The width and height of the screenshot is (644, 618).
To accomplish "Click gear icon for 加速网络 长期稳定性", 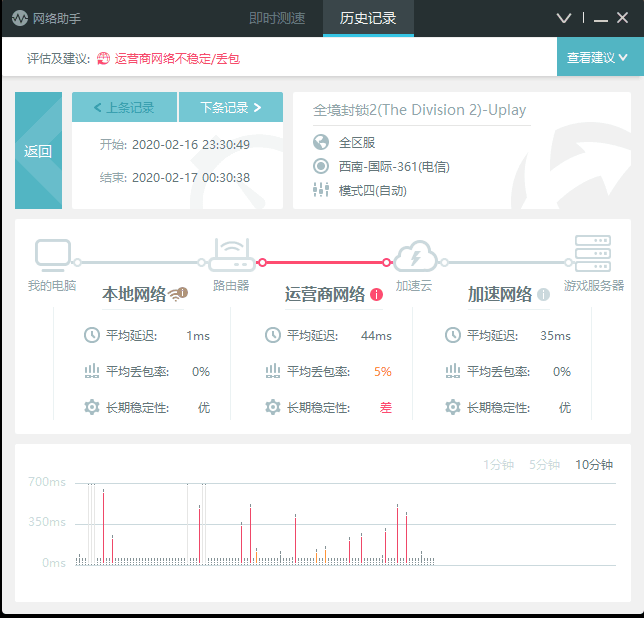I will click(453, 407).
